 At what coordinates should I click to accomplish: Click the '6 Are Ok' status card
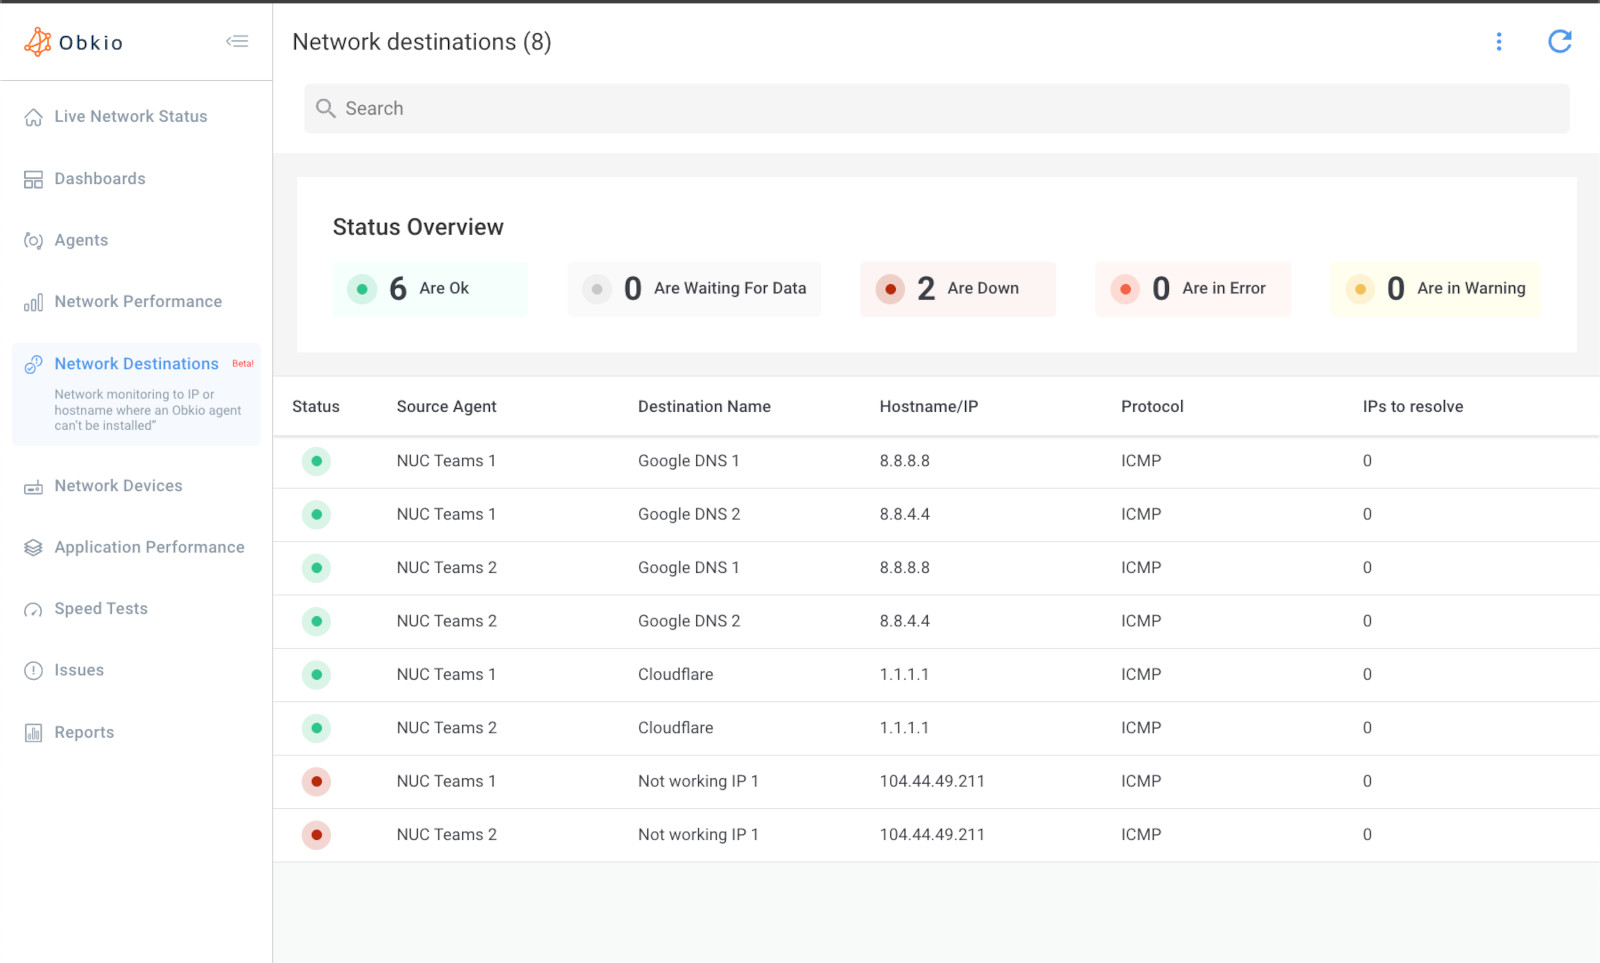click(429, 288)
